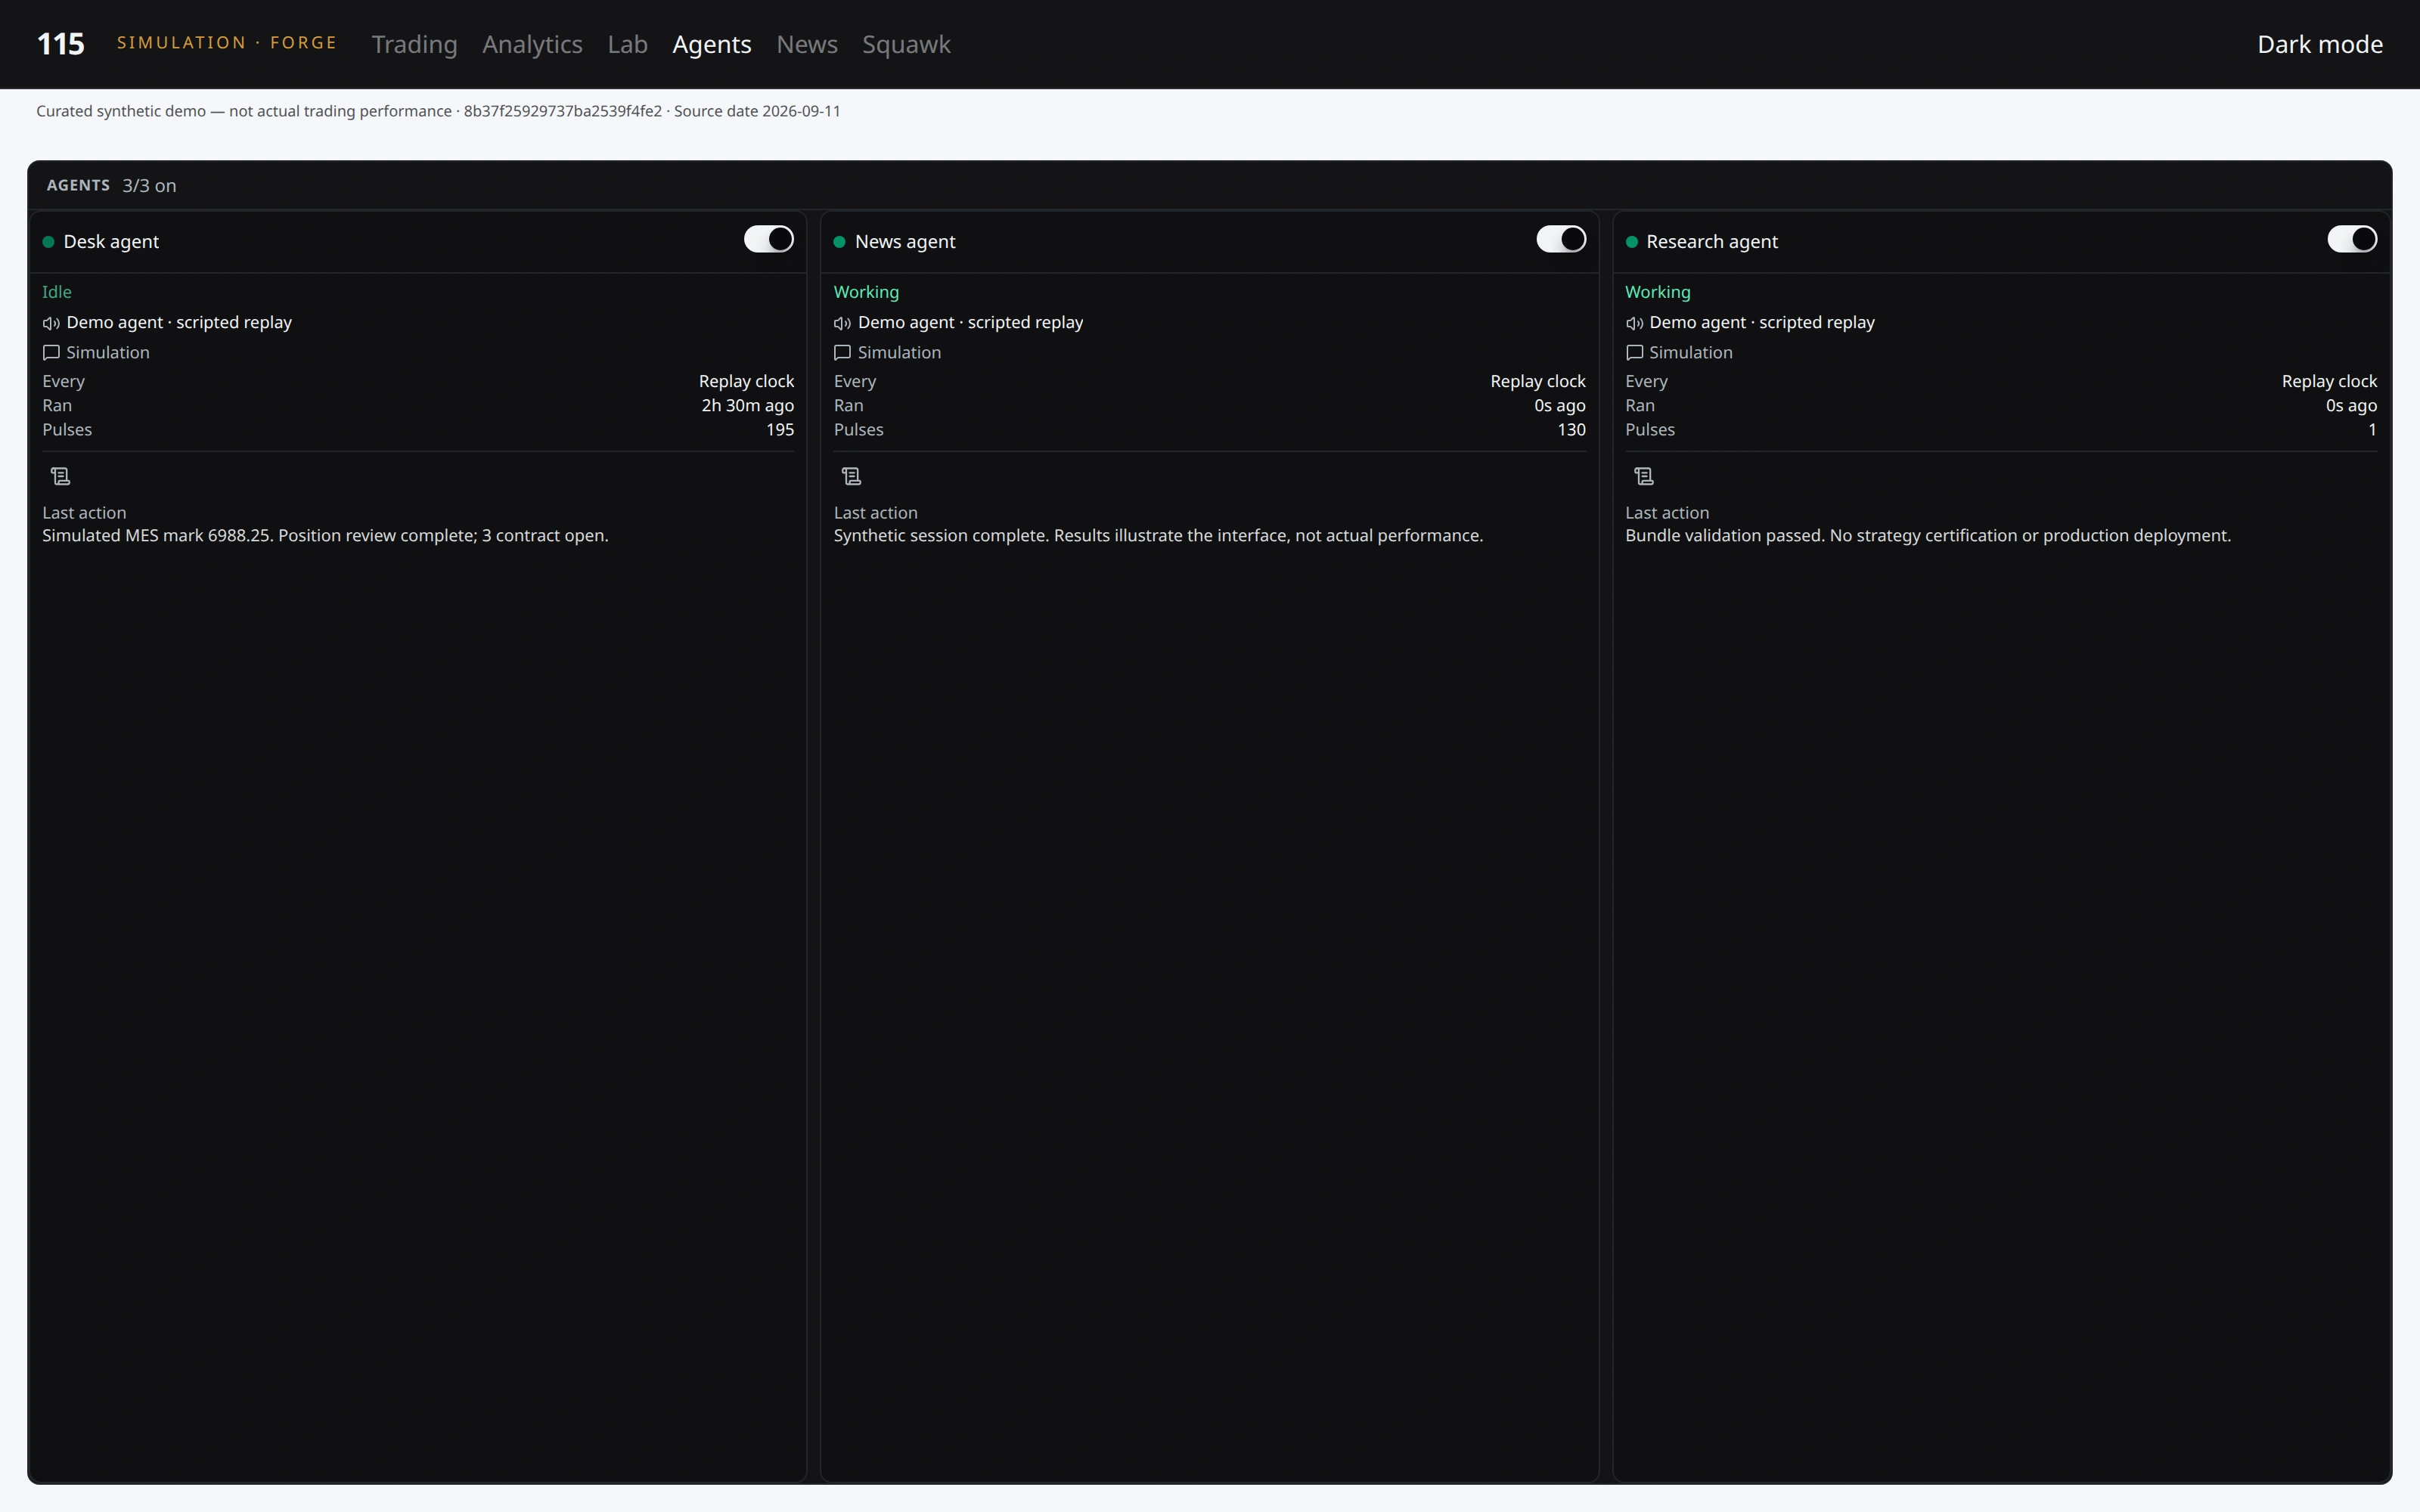This screenshot has width=2420, height=1512.
Task: Click the green status dot beside Desk agent
Action: (x=48, y=242)
